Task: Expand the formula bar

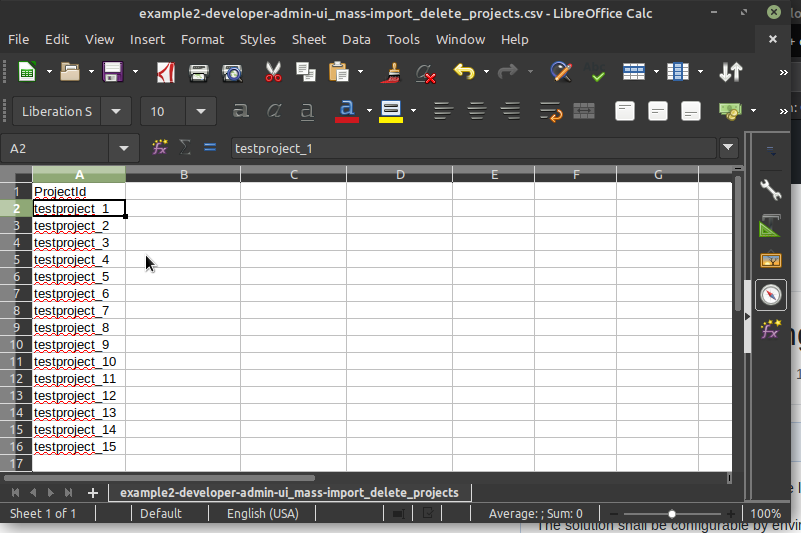Action: [x=728, y=148]
